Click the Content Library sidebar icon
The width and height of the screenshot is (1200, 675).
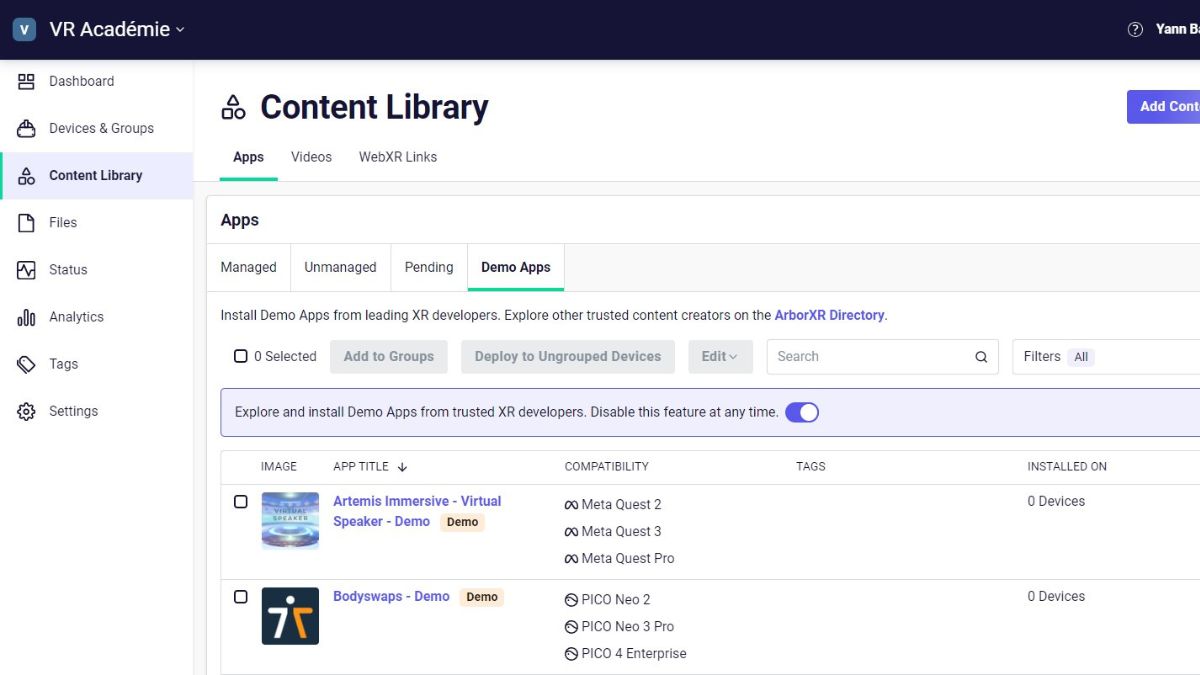(x=27, y=175)
